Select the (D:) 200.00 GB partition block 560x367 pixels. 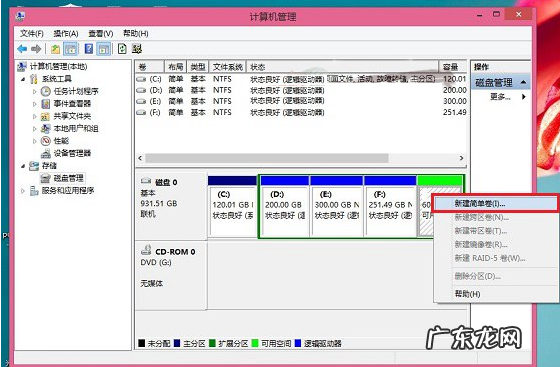click(285, 206)
